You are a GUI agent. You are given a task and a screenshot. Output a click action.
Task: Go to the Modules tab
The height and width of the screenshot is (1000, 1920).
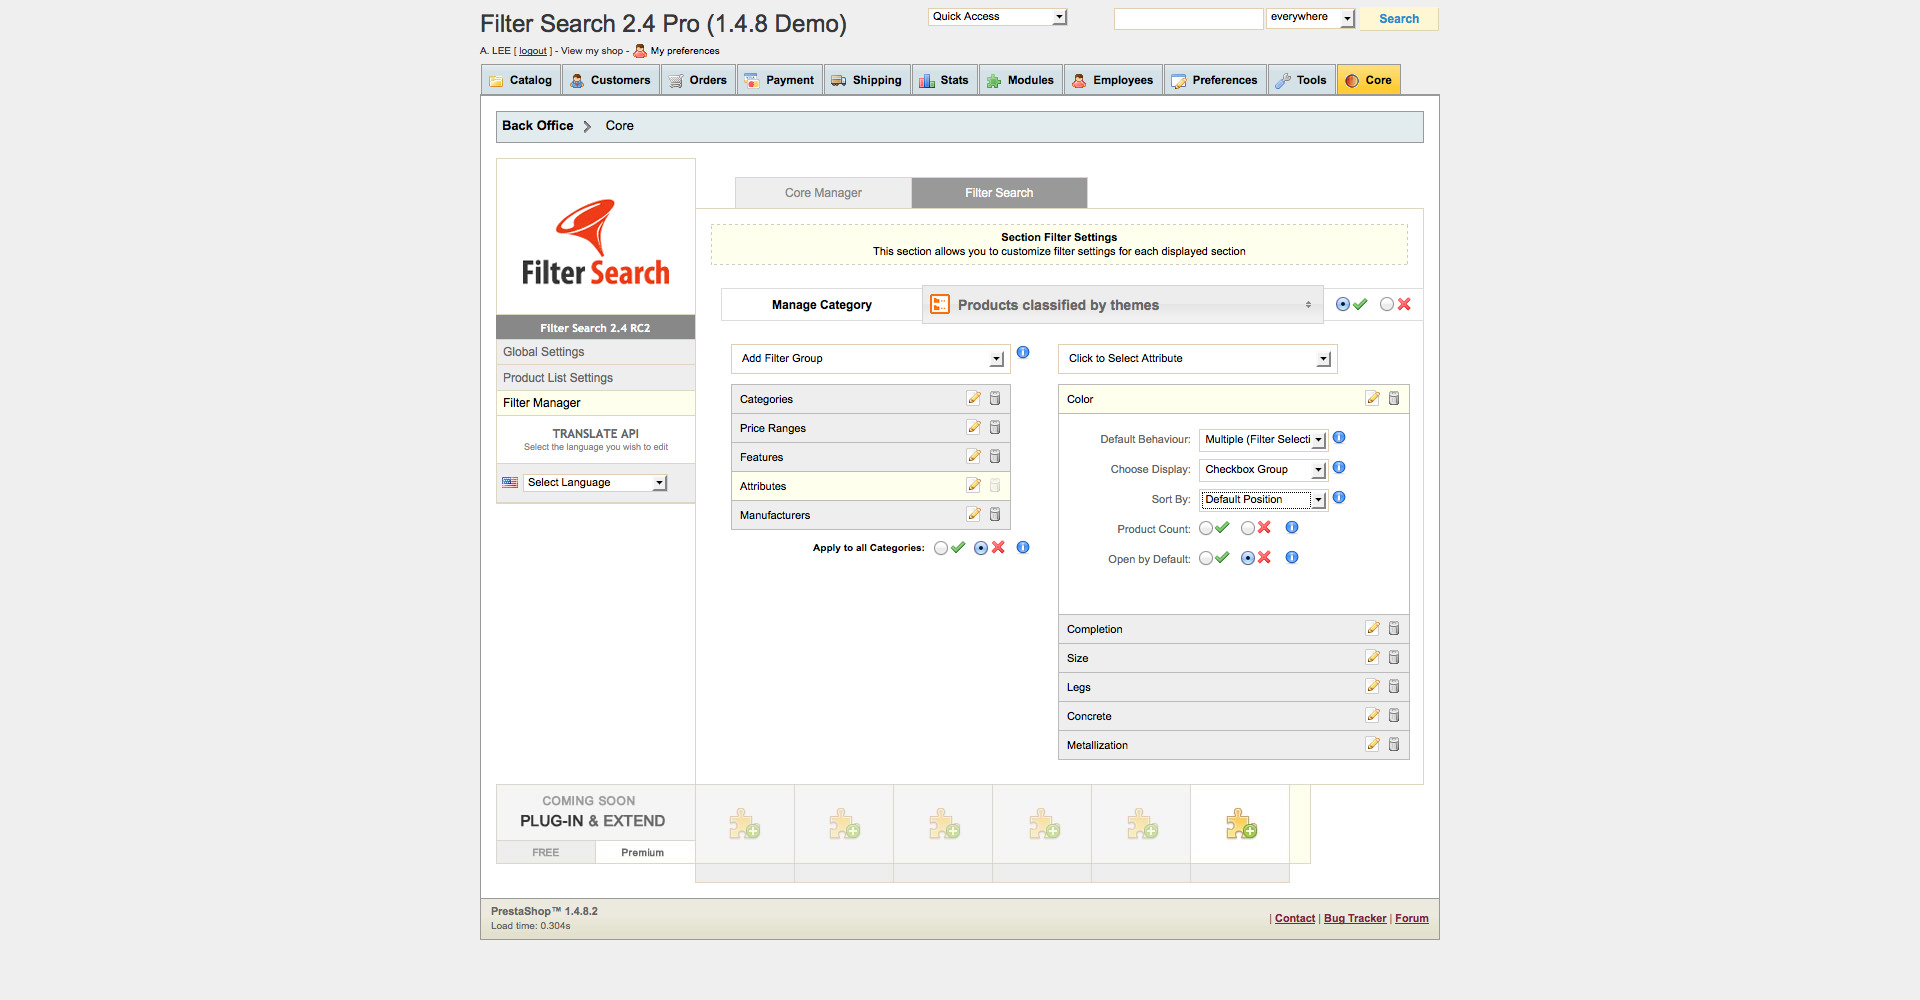tap(1021, 80)
